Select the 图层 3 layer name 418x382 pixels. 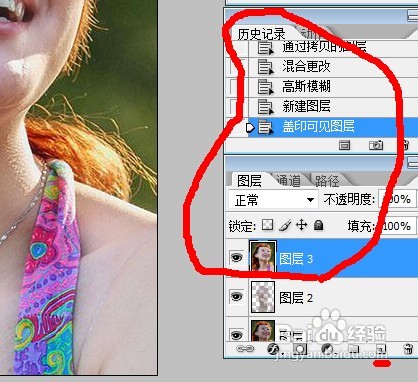pos(296,259)
